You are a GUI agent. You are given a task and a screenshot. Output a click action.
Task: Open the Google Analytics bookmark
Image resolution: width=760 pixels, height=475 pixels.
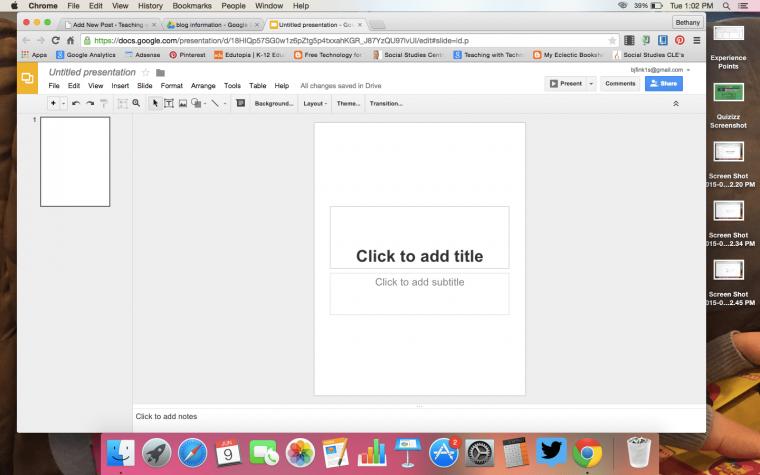tap(86, 55)
